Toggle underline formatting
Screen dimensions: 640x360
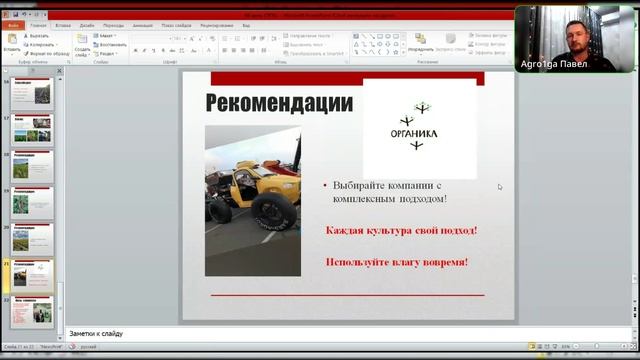tap(153, 50)
